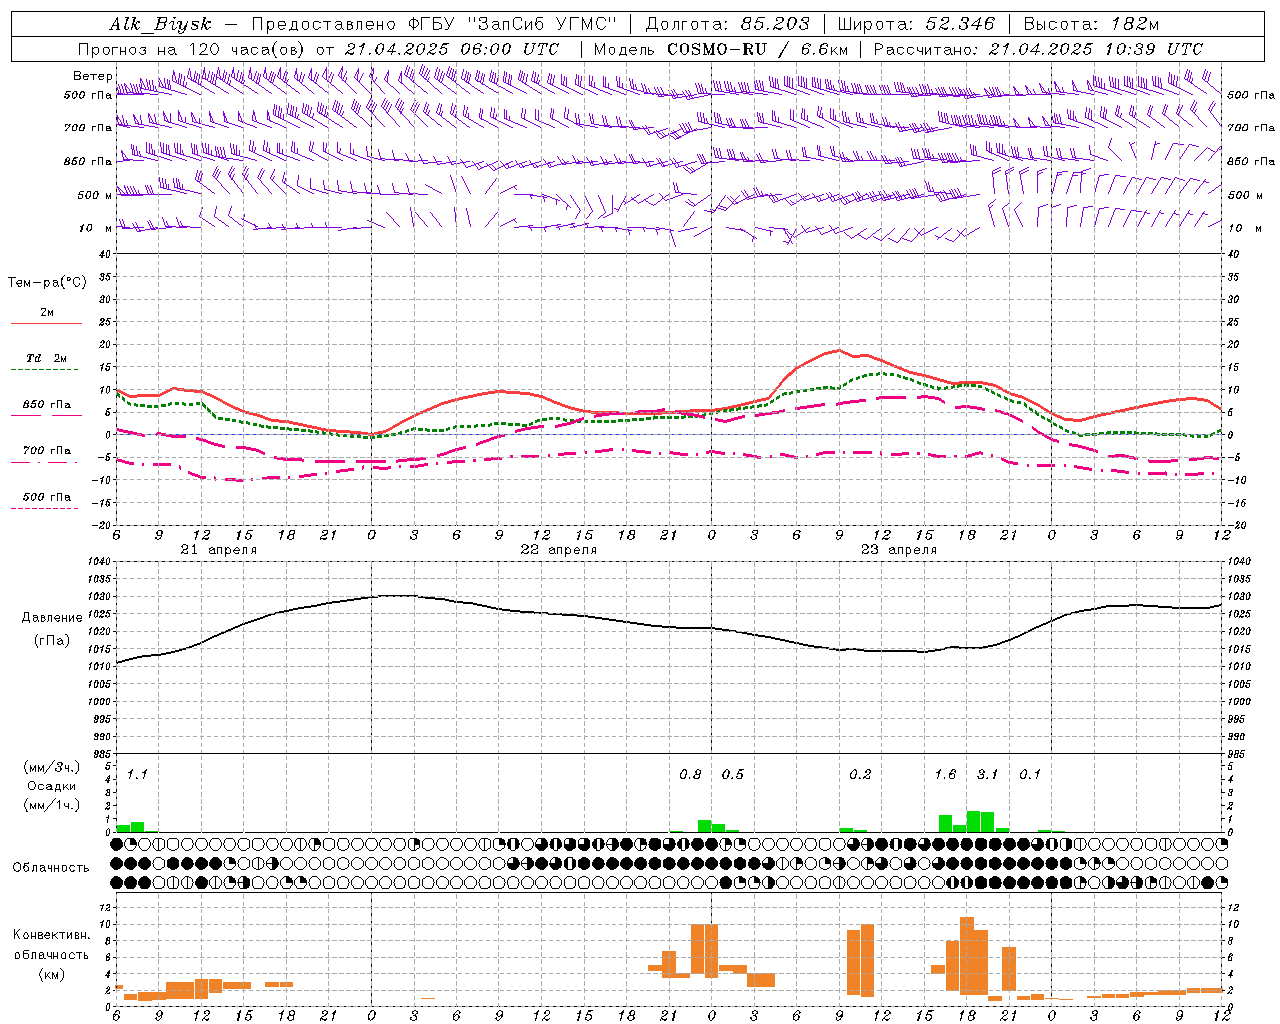The image size is (1280, 1024).
Task: Click the '0.5' precipitation total value
Action: point(733,775)
